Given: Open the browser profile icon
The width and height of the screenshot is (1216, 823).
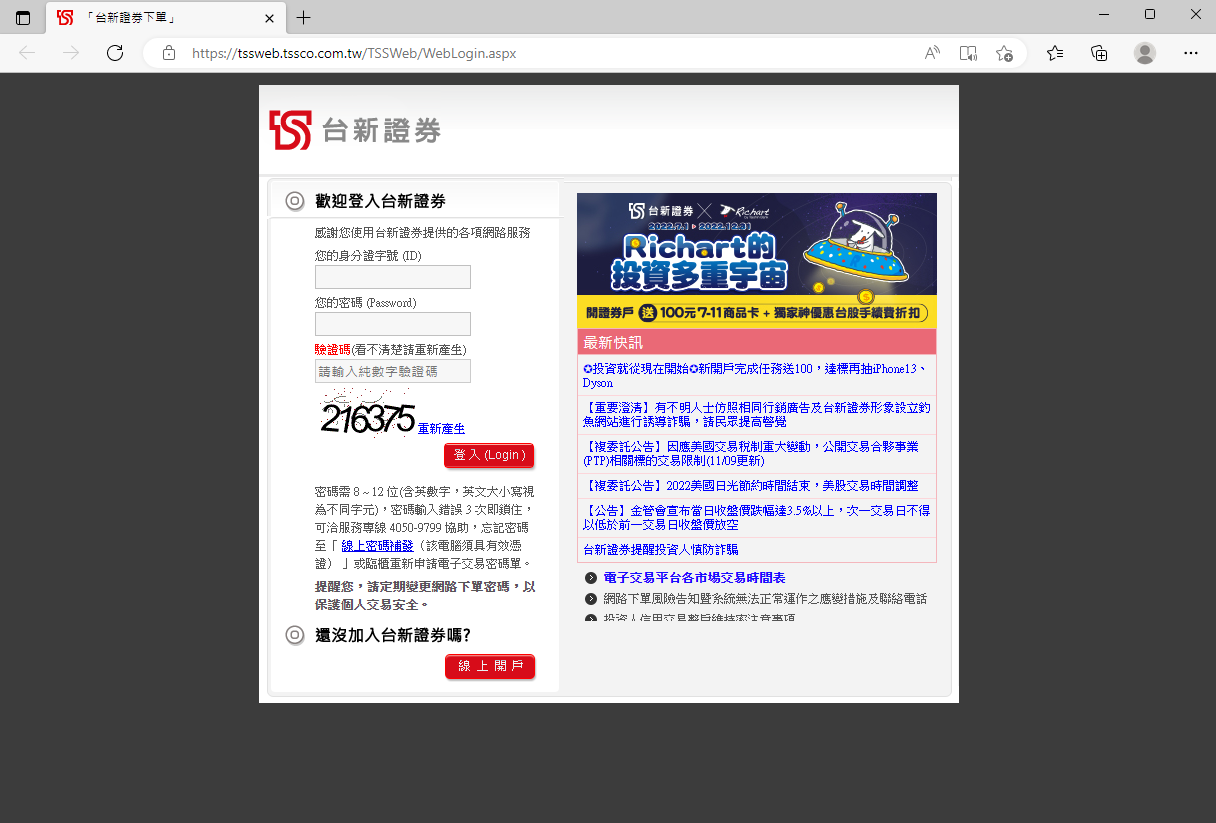Looking at the screenshot, I should point(1145,53).
